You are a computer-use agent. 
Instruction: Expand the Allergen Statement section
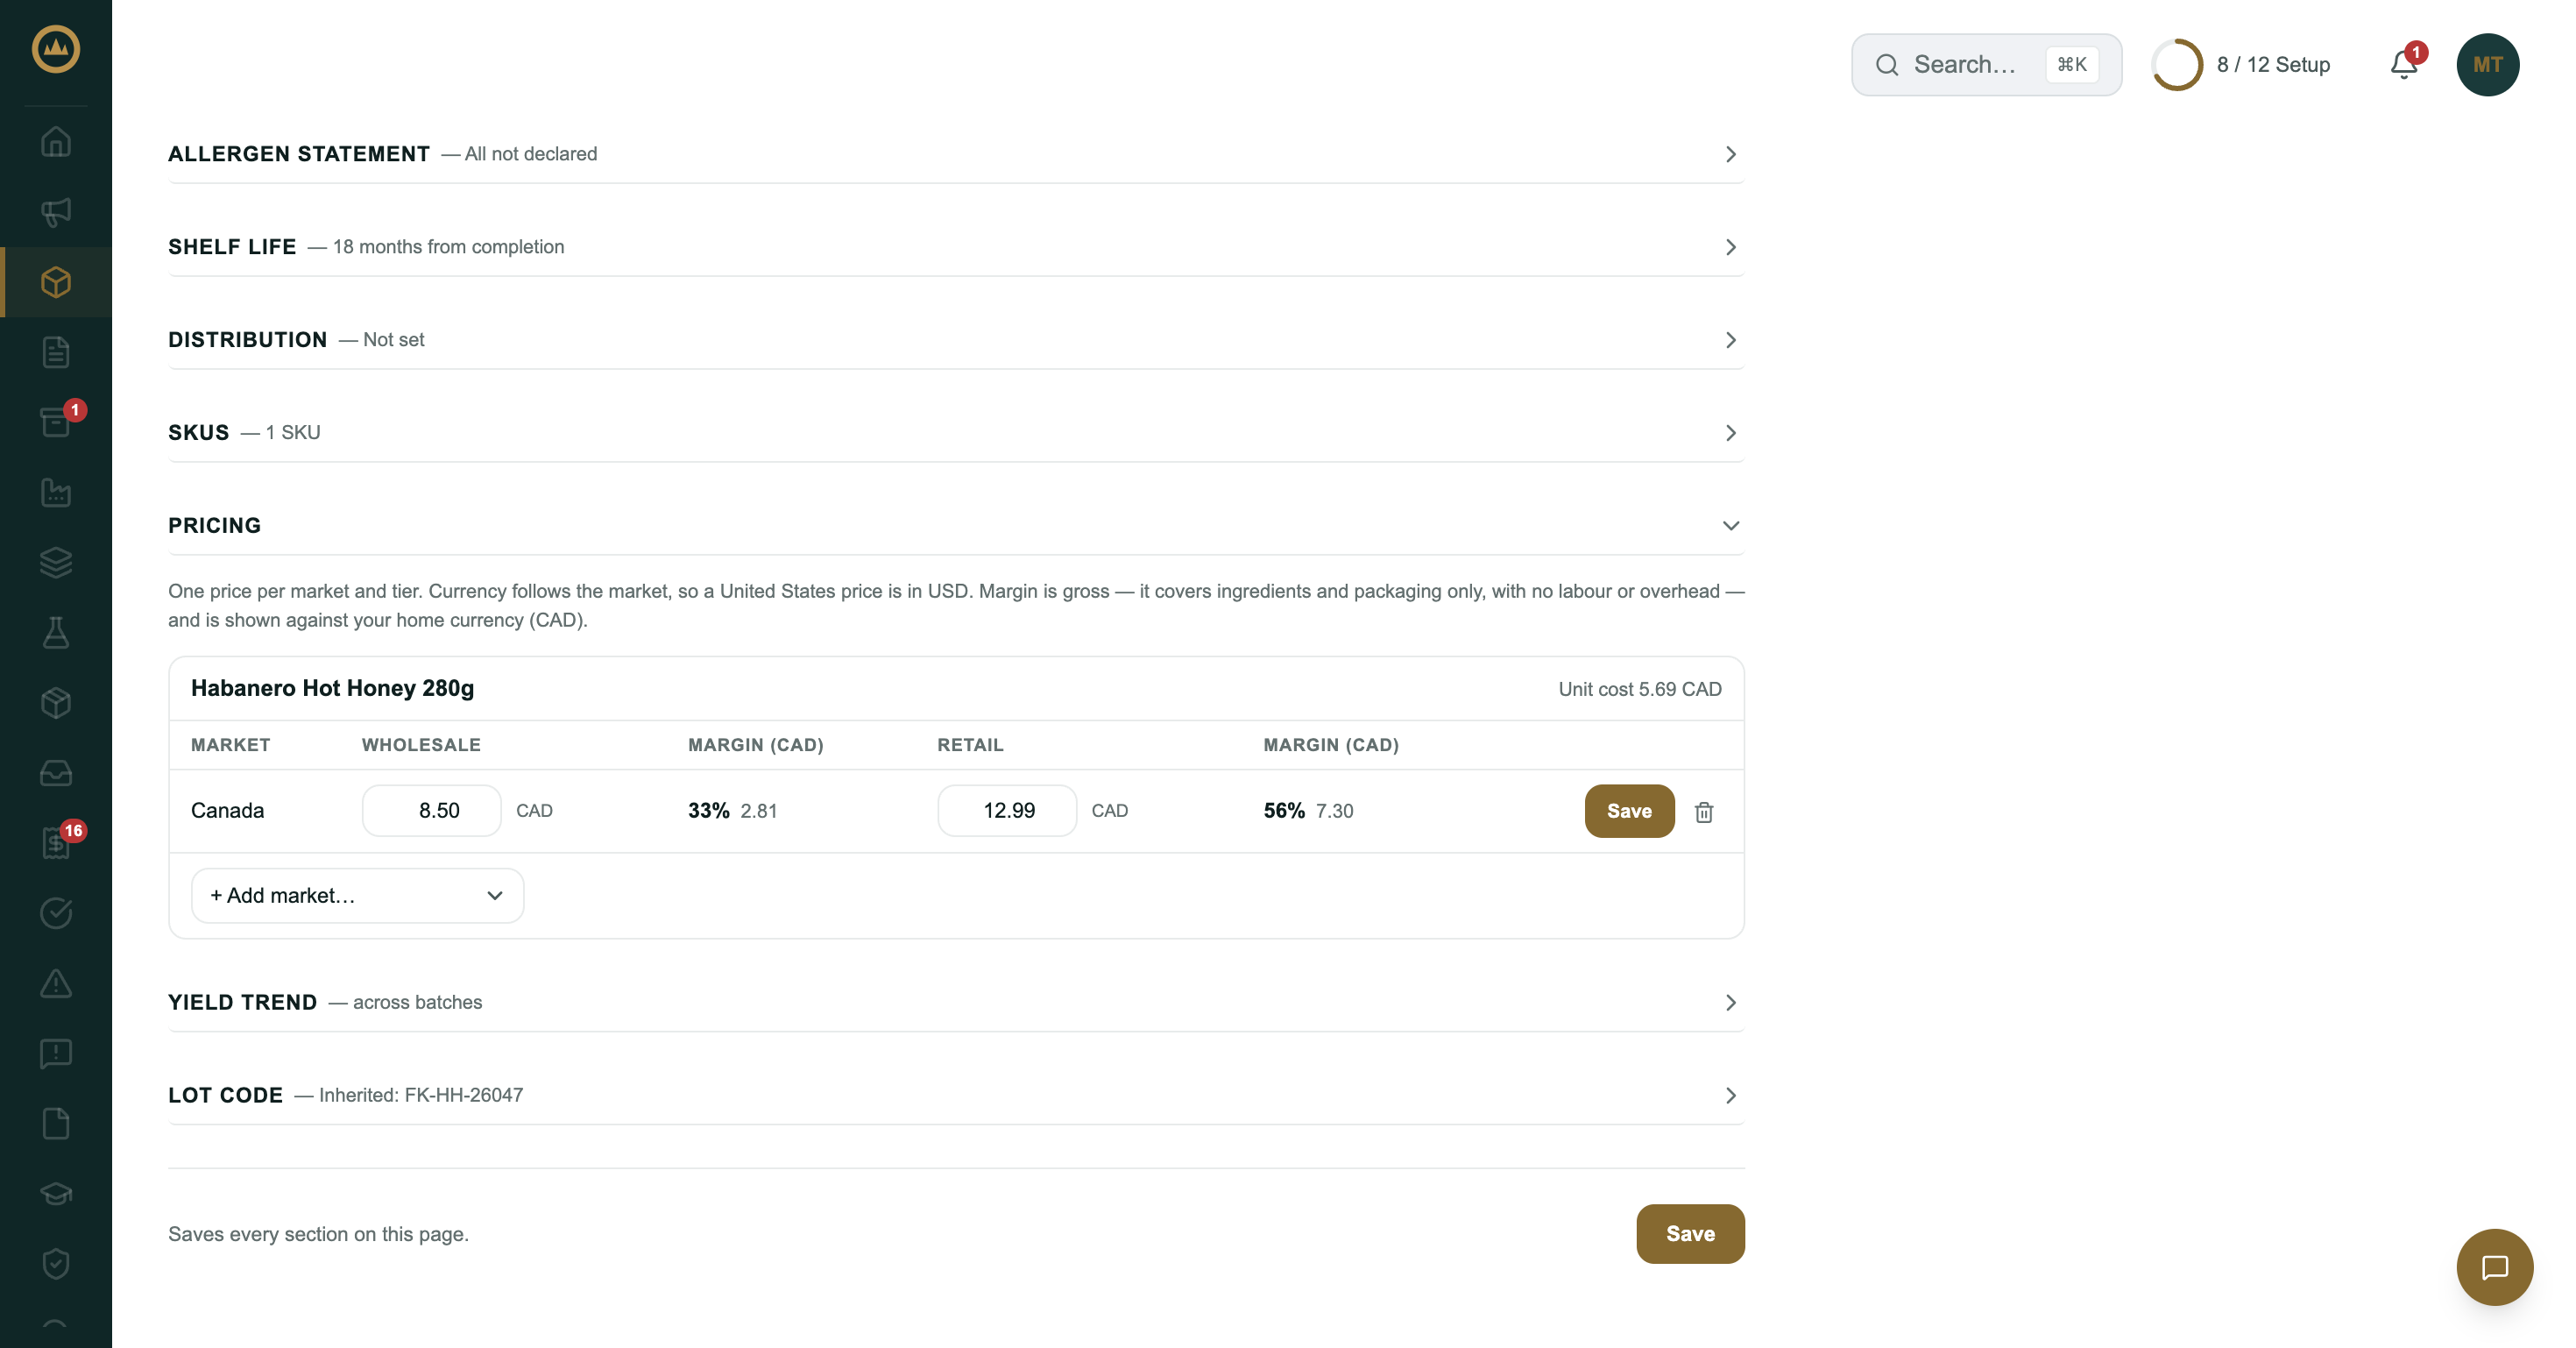coord(956,154)
